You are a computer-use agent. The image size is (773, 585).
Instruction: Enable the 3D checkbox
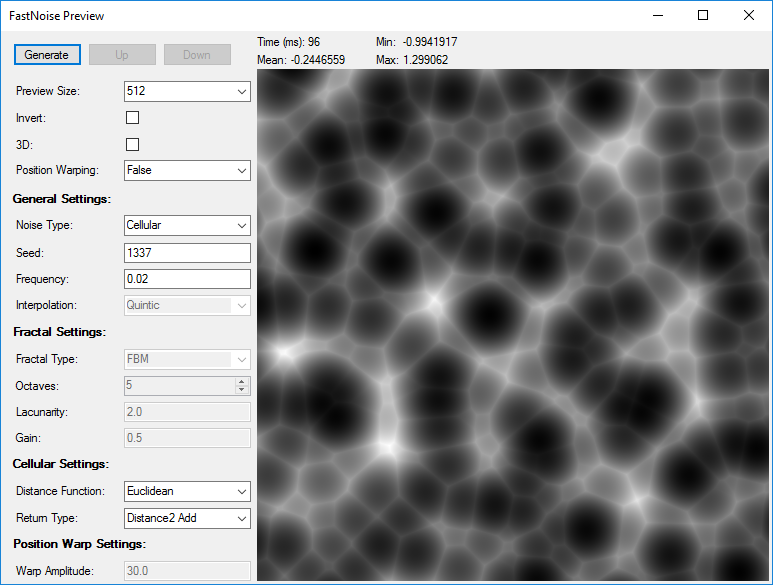pyautogui.click(x=133, y=144)
